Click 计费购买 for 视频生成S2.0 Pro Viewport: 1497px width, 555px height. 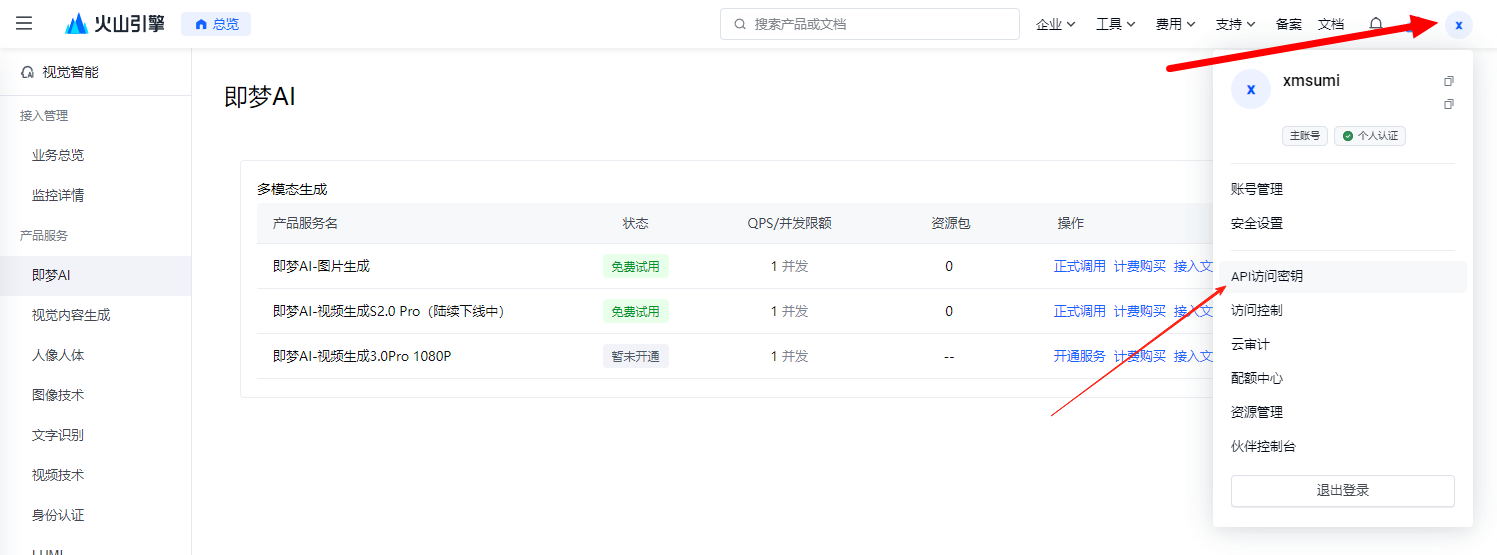click(1140, 311)
